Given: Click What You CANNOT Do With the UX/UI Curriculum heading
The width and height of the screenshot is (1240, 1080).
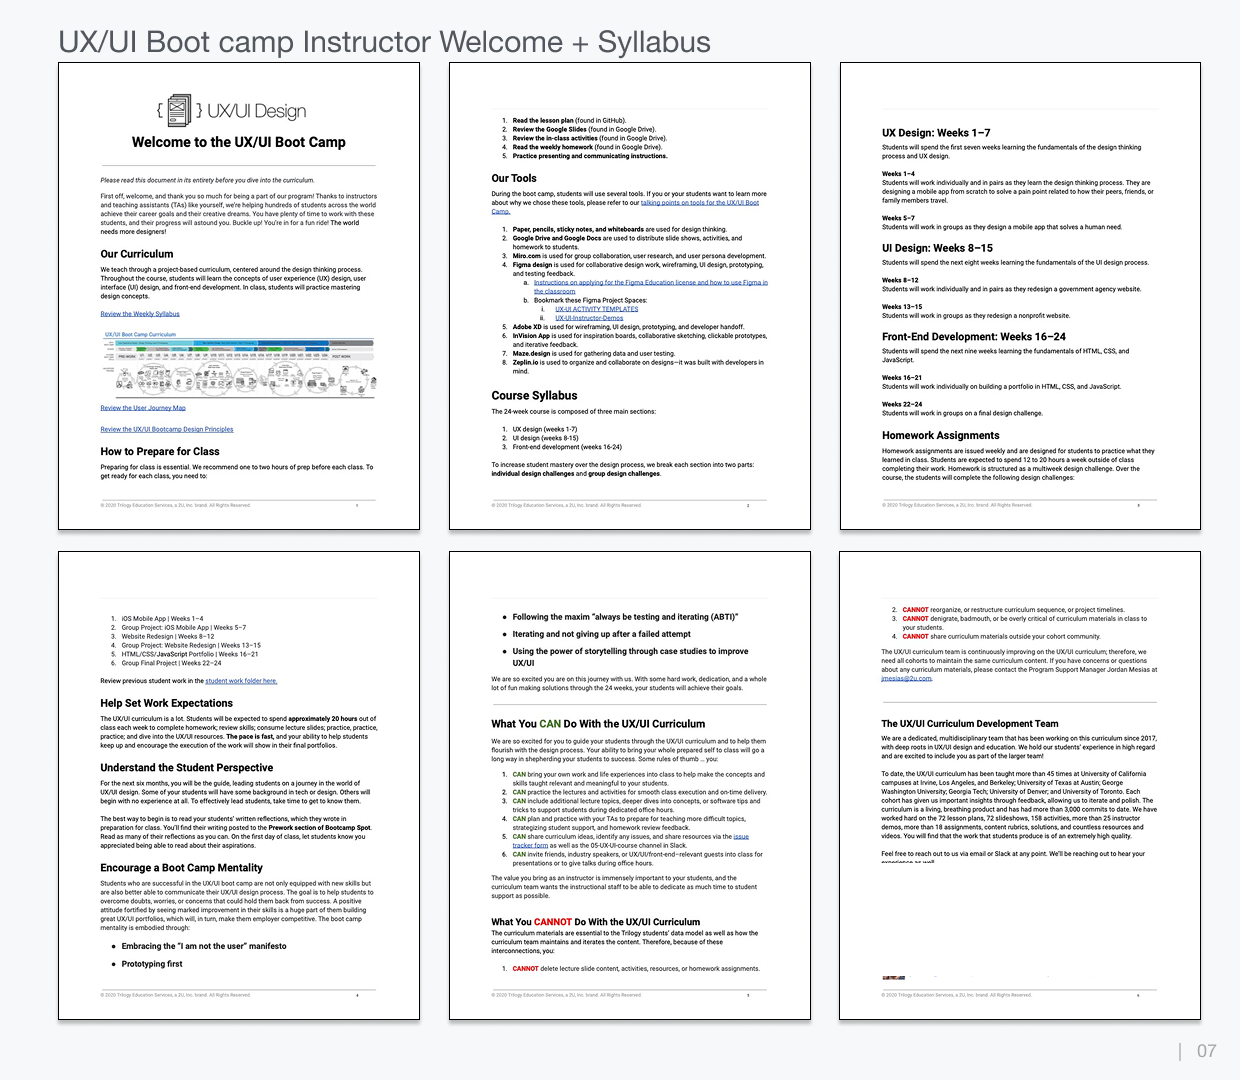Looking at the screenshot, I should tap(596, 922).
